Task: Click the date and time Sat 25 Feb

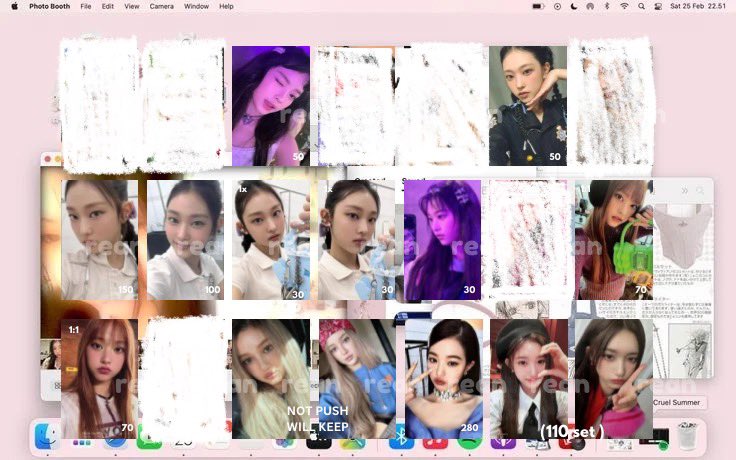Action: tap(698, 6)
